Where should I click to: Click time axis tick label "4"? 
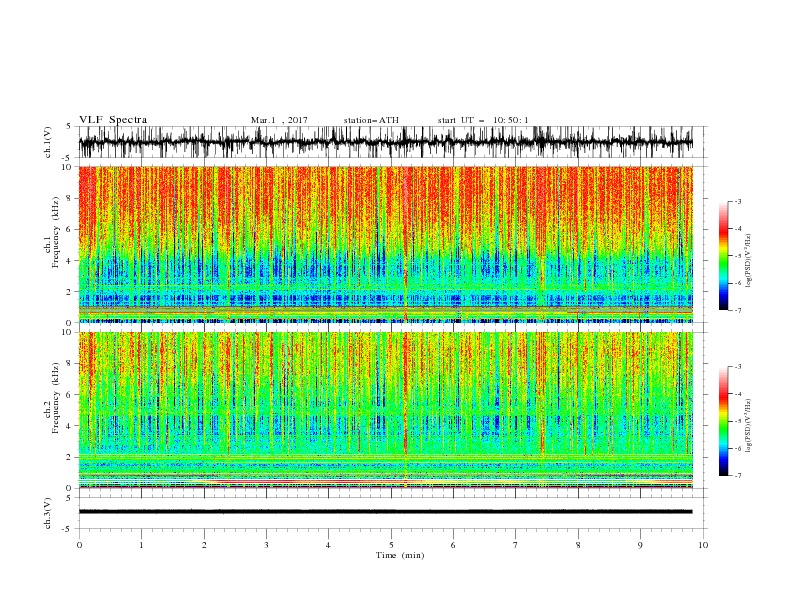coord(328,545)
